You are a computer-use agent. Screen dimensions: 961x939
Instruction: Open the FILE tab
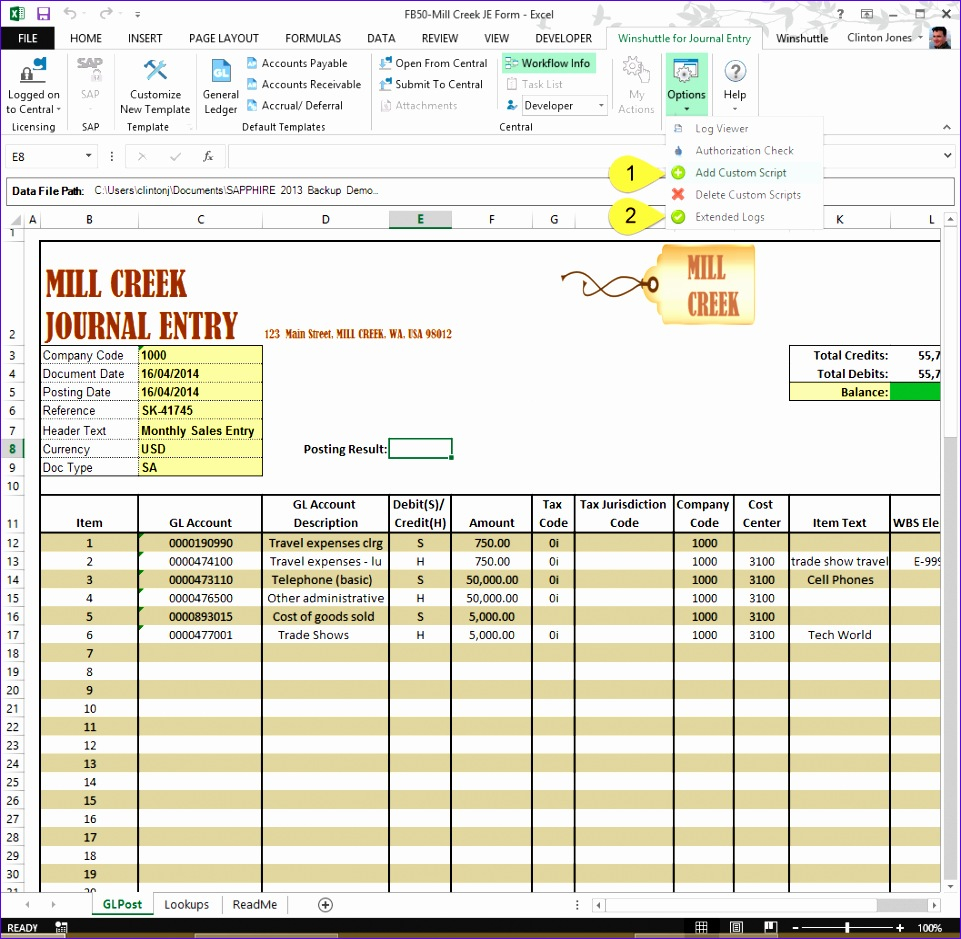click(x=28, y=38)
